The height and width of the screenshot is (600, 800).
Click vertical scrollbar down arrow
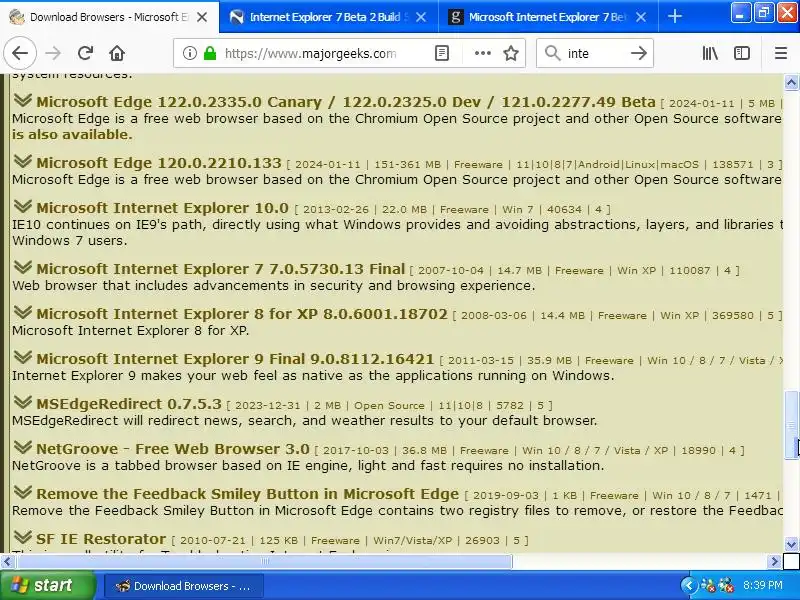pos(791,544)
